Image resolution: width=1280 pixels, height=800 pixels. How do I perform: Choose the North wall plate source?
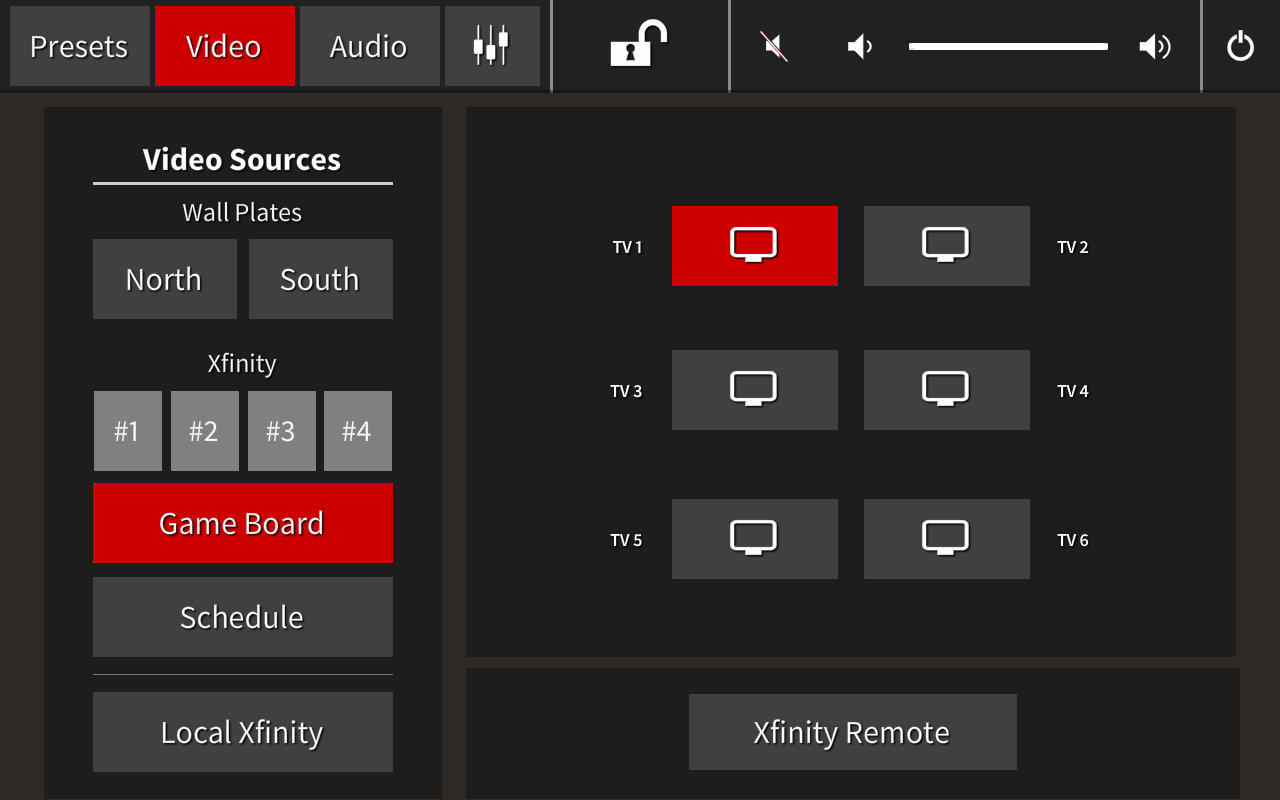coord(164,279)
